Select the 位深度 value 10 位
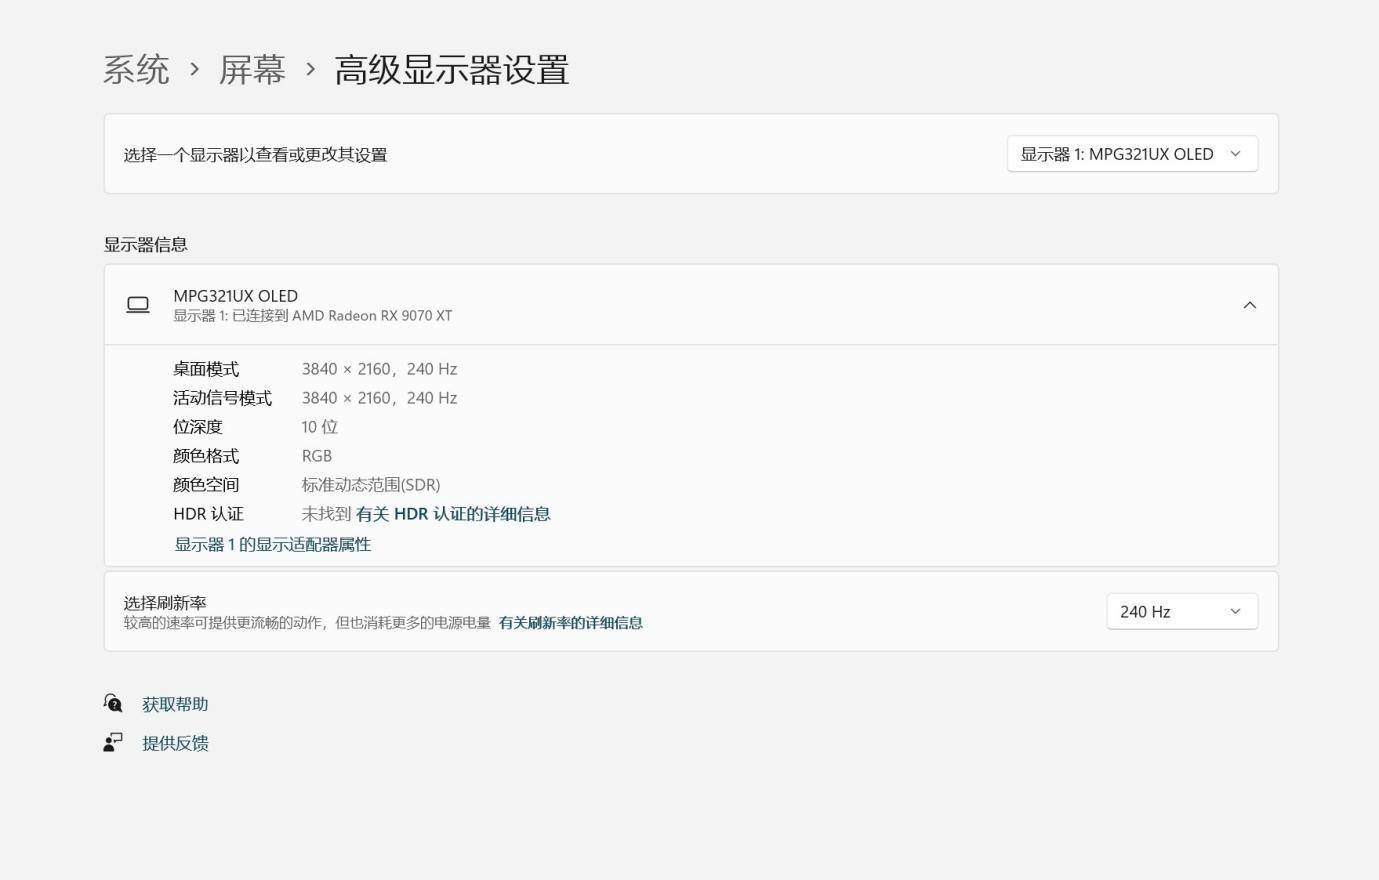Viewport: 1379px width, 880px height. click(x=320, y=427)
